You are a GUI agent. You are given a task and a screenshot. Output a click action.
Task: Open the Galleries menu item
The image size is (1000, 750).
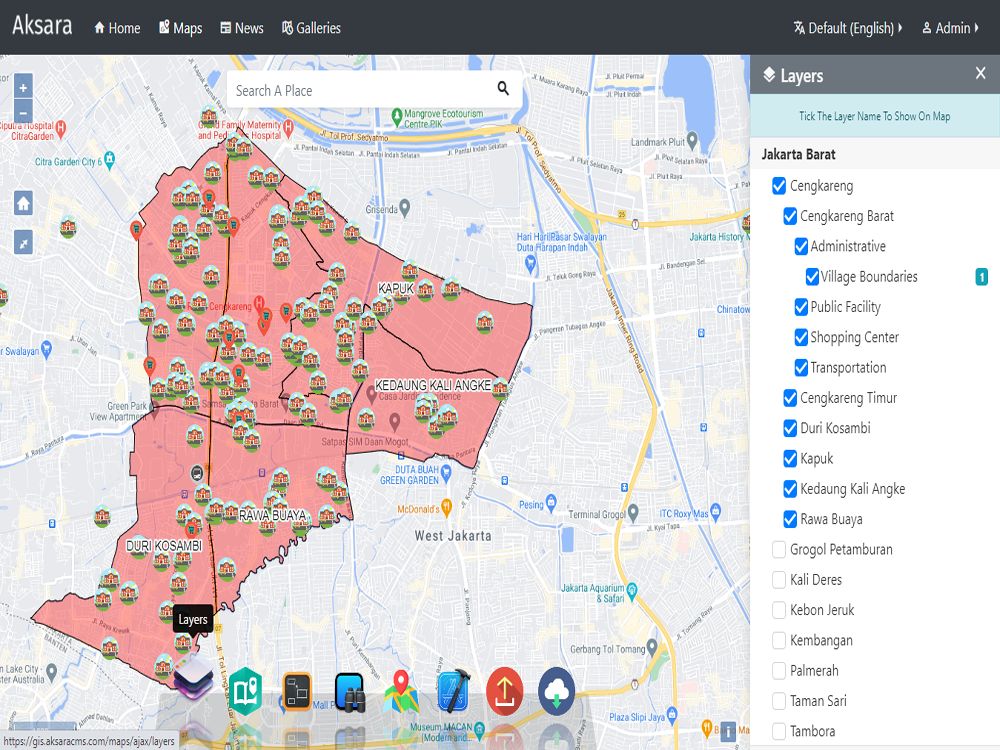coord(311,28)
